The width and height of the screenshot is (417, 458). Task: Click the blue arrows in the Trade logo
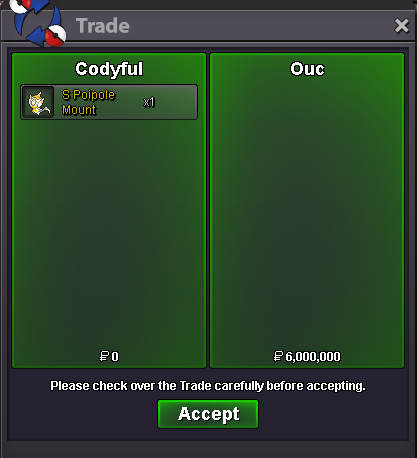[37, 23]
